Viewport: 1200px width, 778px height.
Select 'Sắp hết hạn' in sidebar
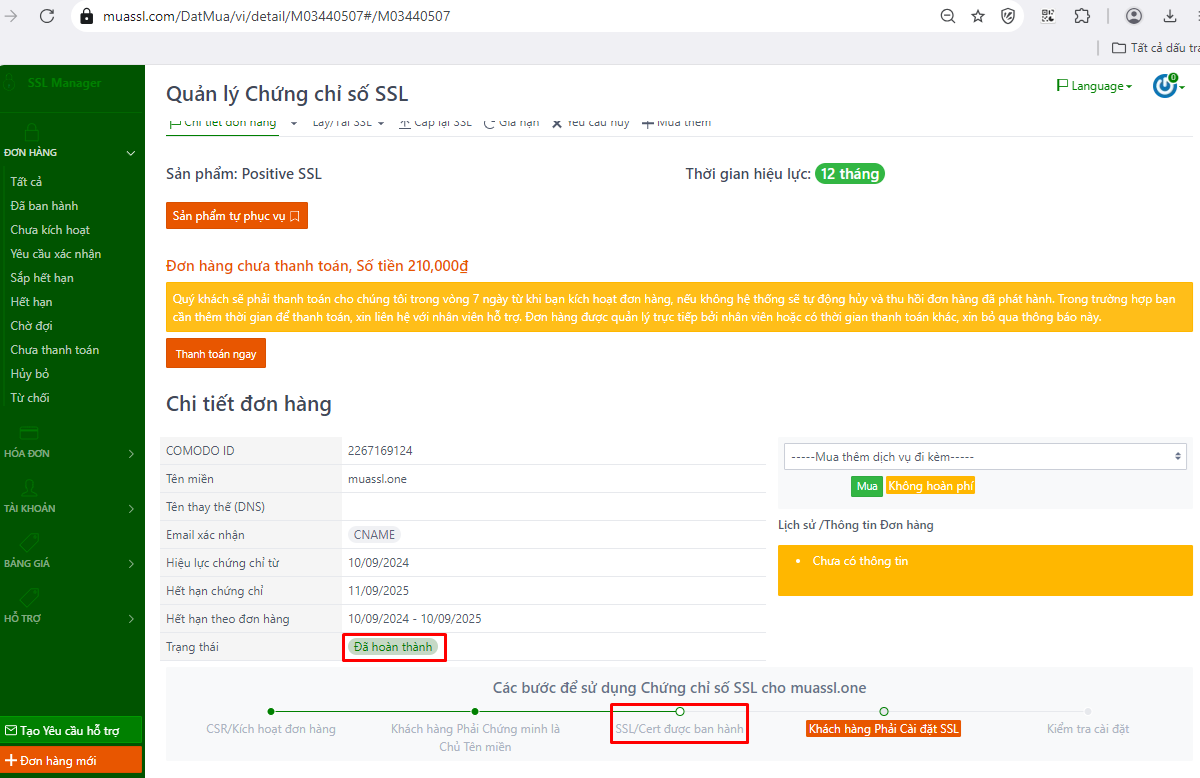pyautogui.click(x=41, y=278)
